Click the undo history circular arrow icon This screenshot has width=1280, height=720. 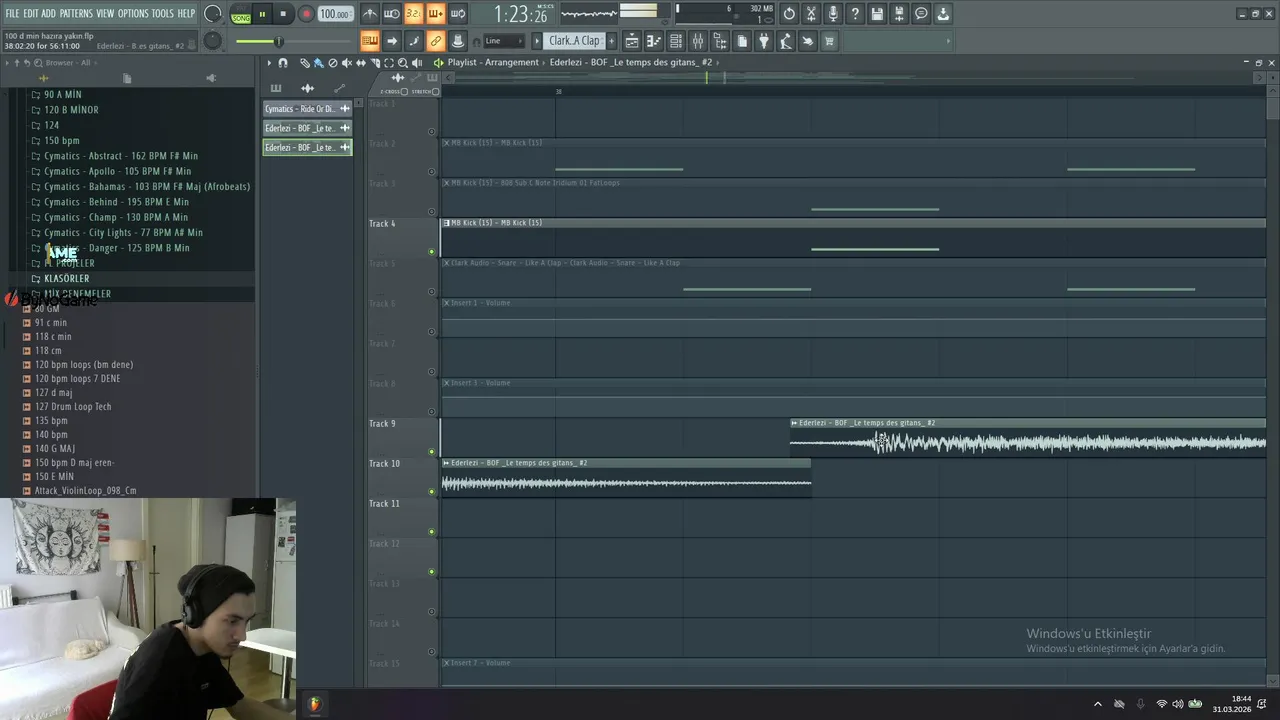789,14
